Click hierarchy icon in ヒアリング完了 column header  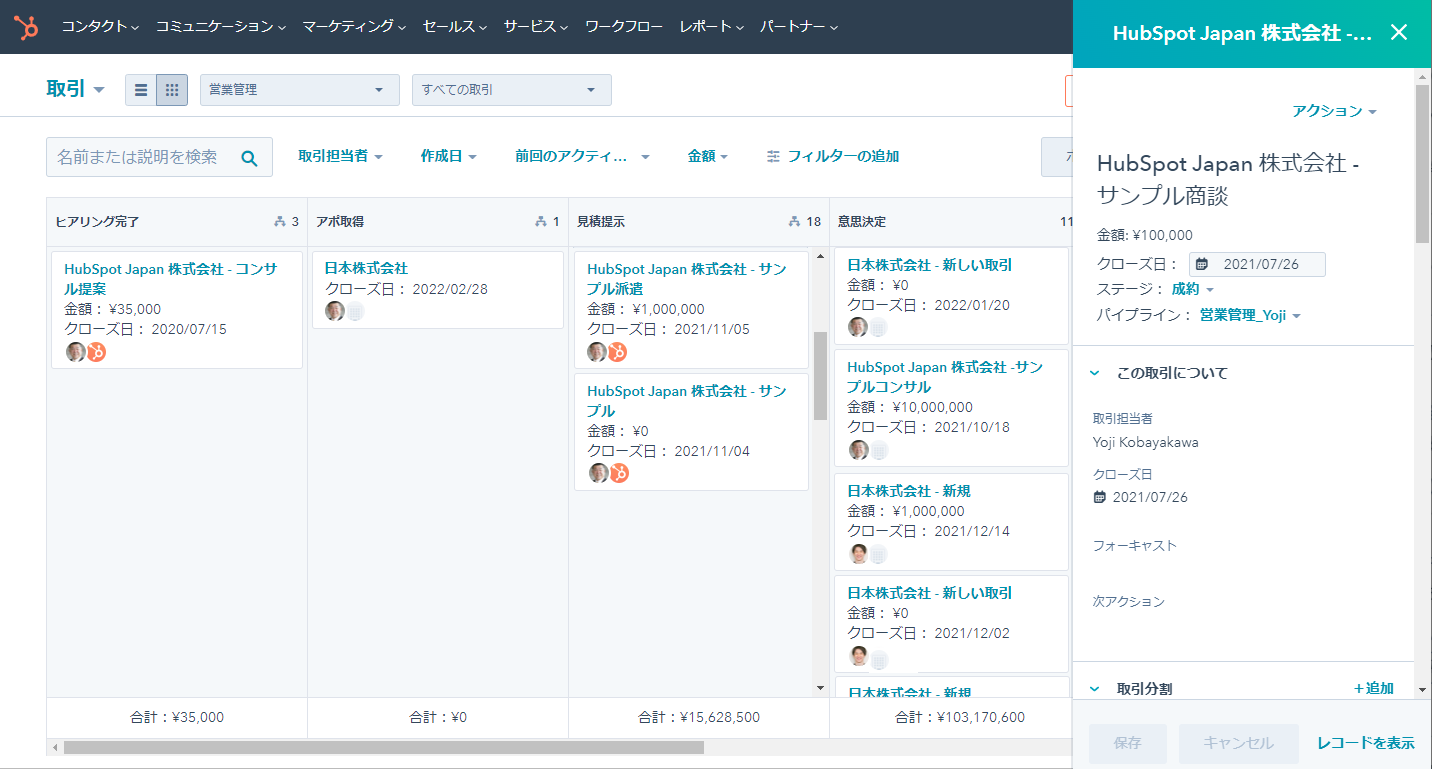click(279, 222)
